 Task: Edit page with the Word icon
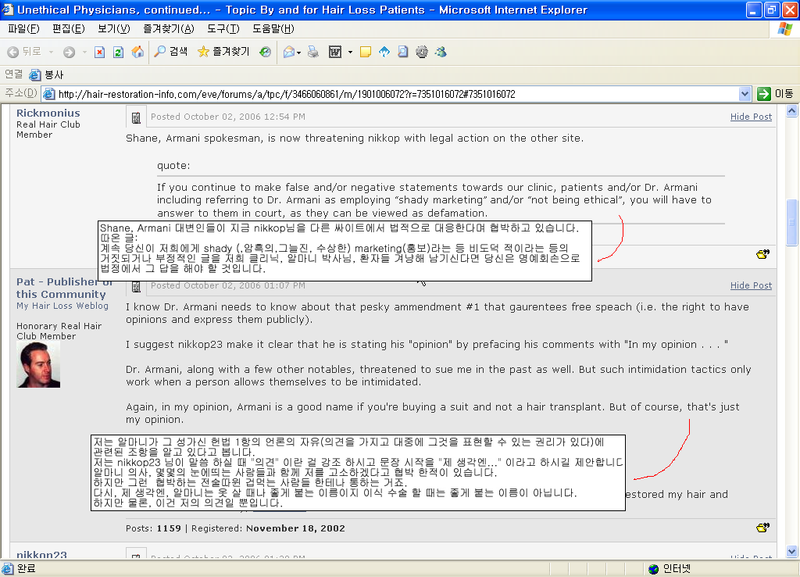335,52
